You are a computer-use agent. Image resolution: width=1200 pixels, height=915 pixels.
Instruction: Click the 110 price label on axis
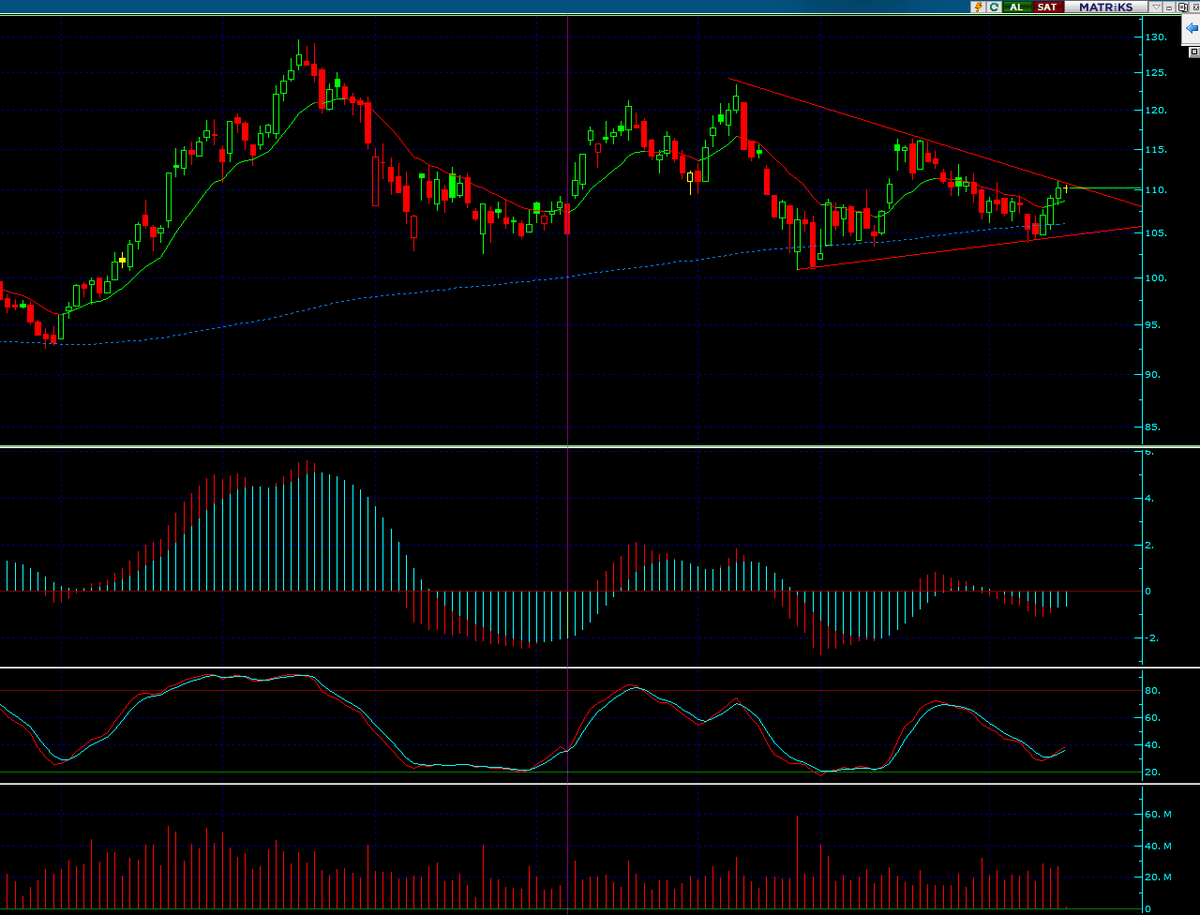tap(1155, 189)
